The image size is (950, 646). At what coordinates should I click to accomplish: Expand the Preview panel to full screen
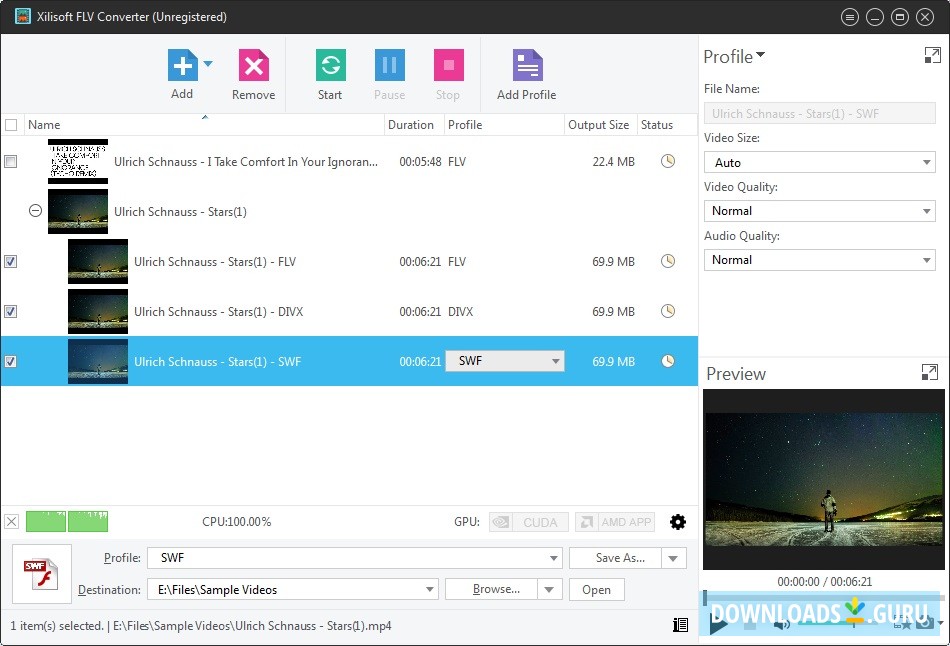click(x=929, y=372)
